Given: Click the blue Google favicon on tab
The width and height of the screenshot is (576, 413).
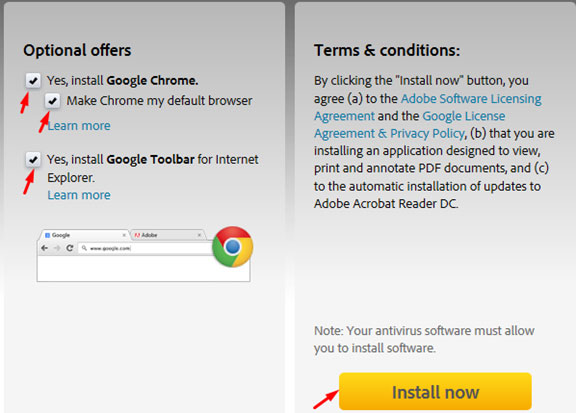Looking at the screenshot, I should click(x=47, y=235).
